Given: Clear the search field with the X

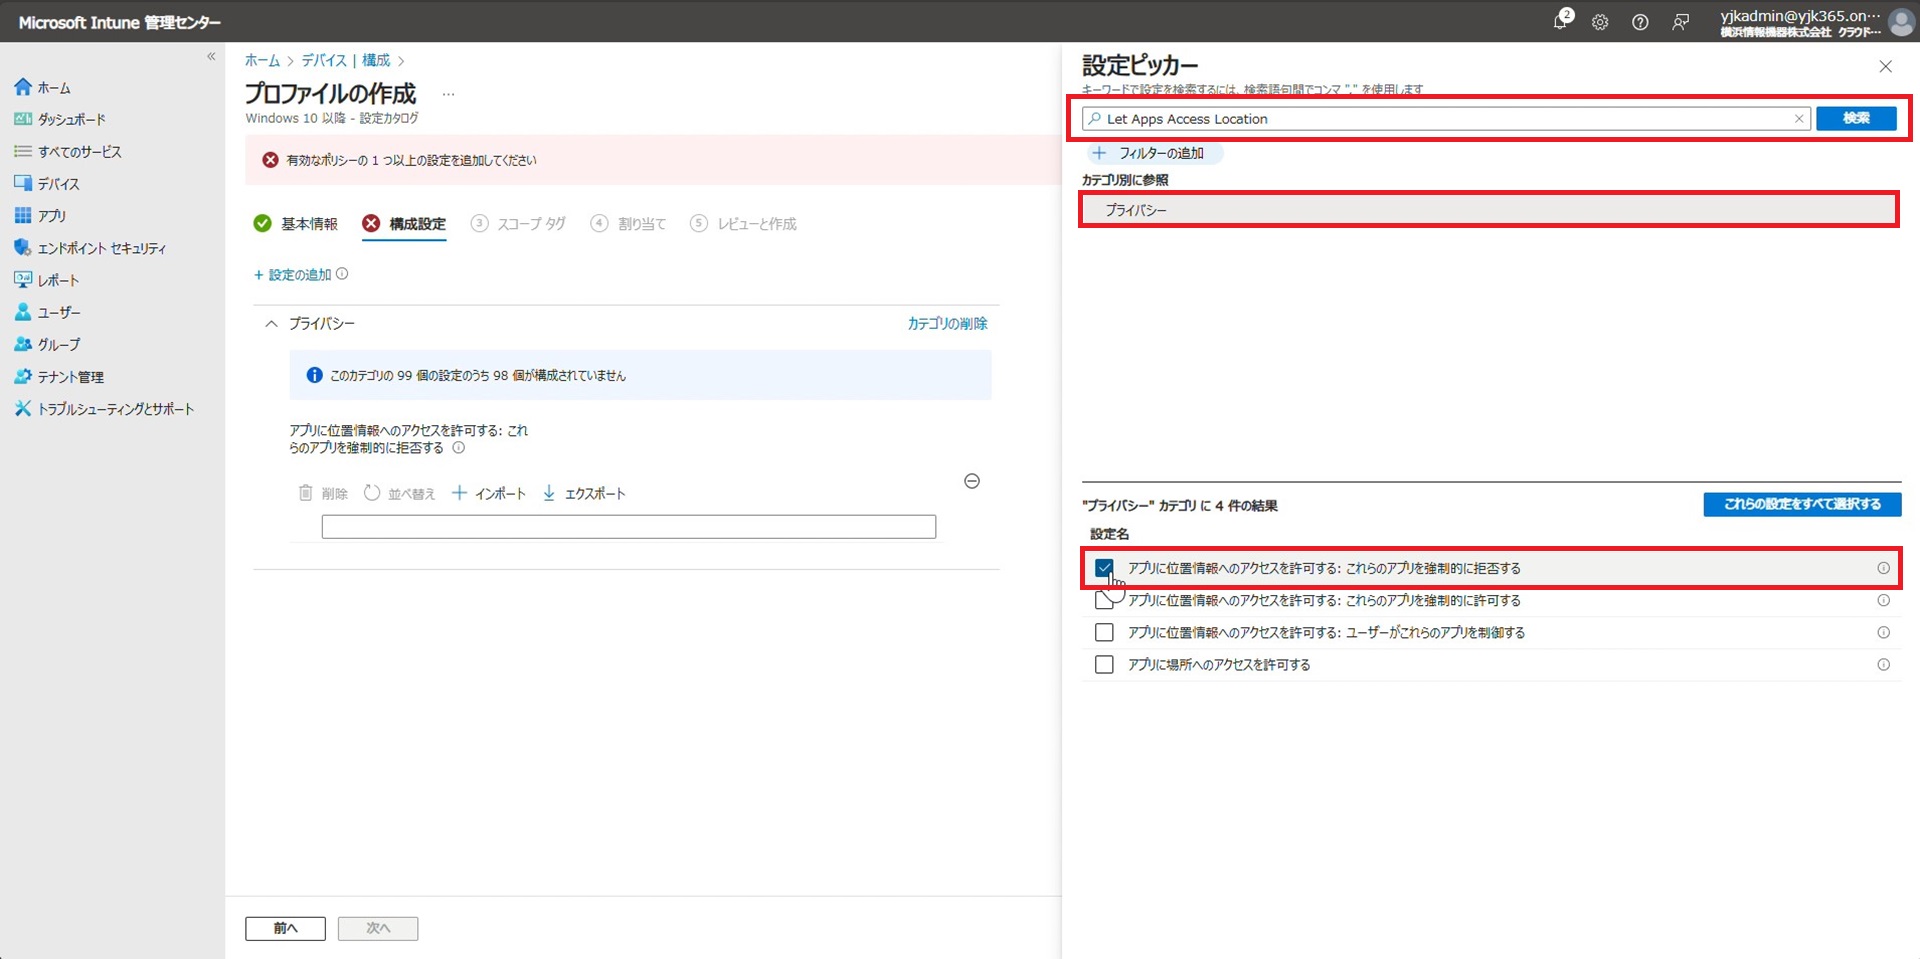Looking at the screenshot, I should [1799, 118].
